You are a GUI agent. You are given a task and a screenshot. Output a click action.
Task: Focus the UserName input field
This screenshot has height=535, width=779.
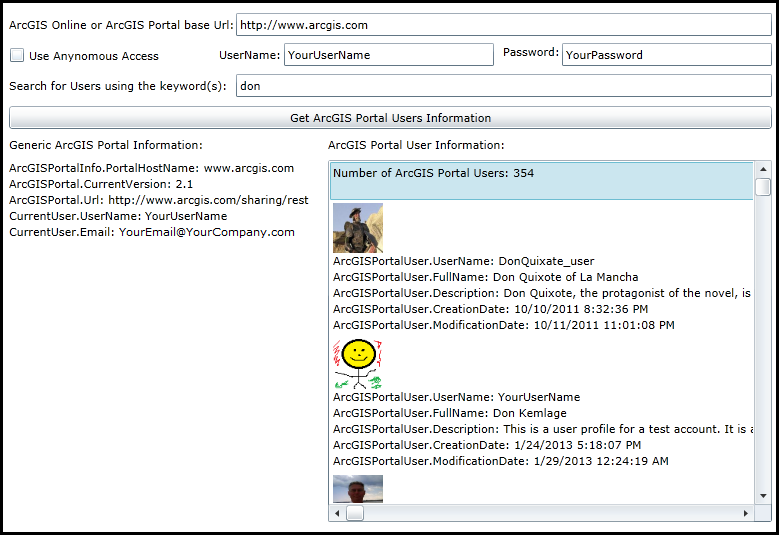pyautogui.click(x=389, y=55)
